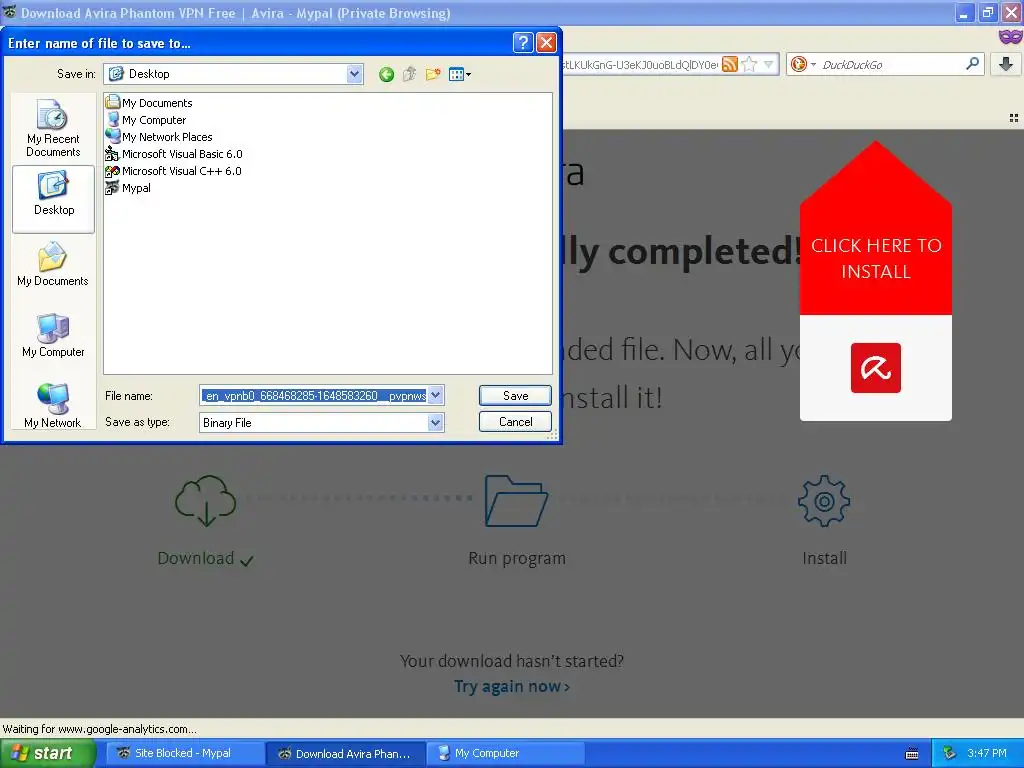Click the Try again now link

[x=512, y=686]
